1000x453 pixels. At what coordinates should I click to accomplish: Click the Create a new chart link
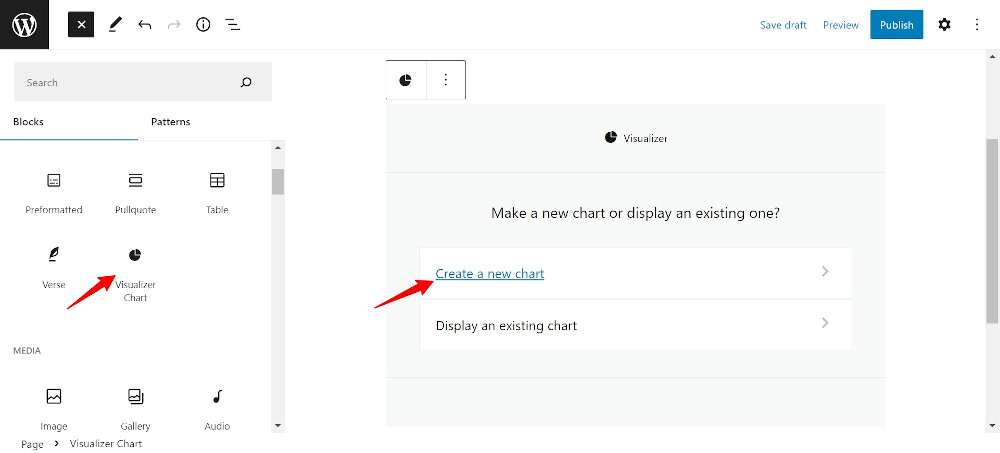(x=490, y=274)
